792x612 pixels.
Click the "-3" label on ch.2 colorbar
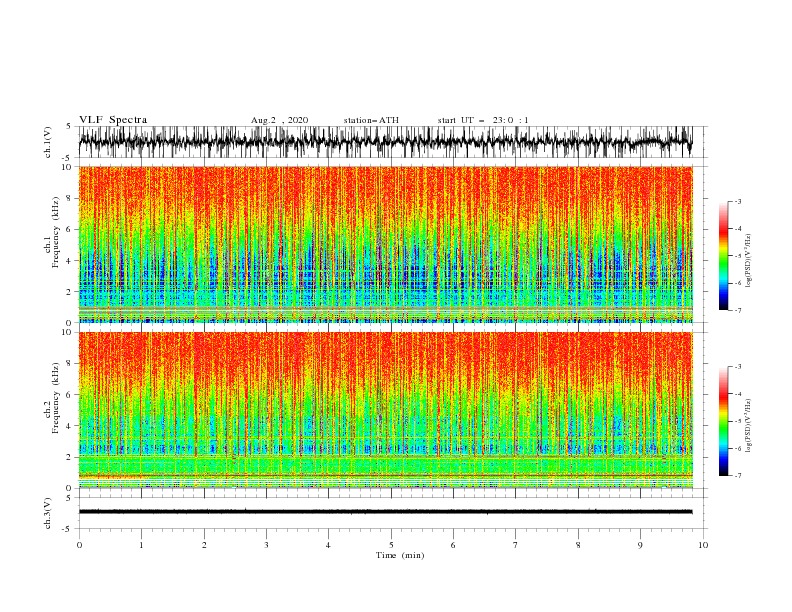coord(738,367)
